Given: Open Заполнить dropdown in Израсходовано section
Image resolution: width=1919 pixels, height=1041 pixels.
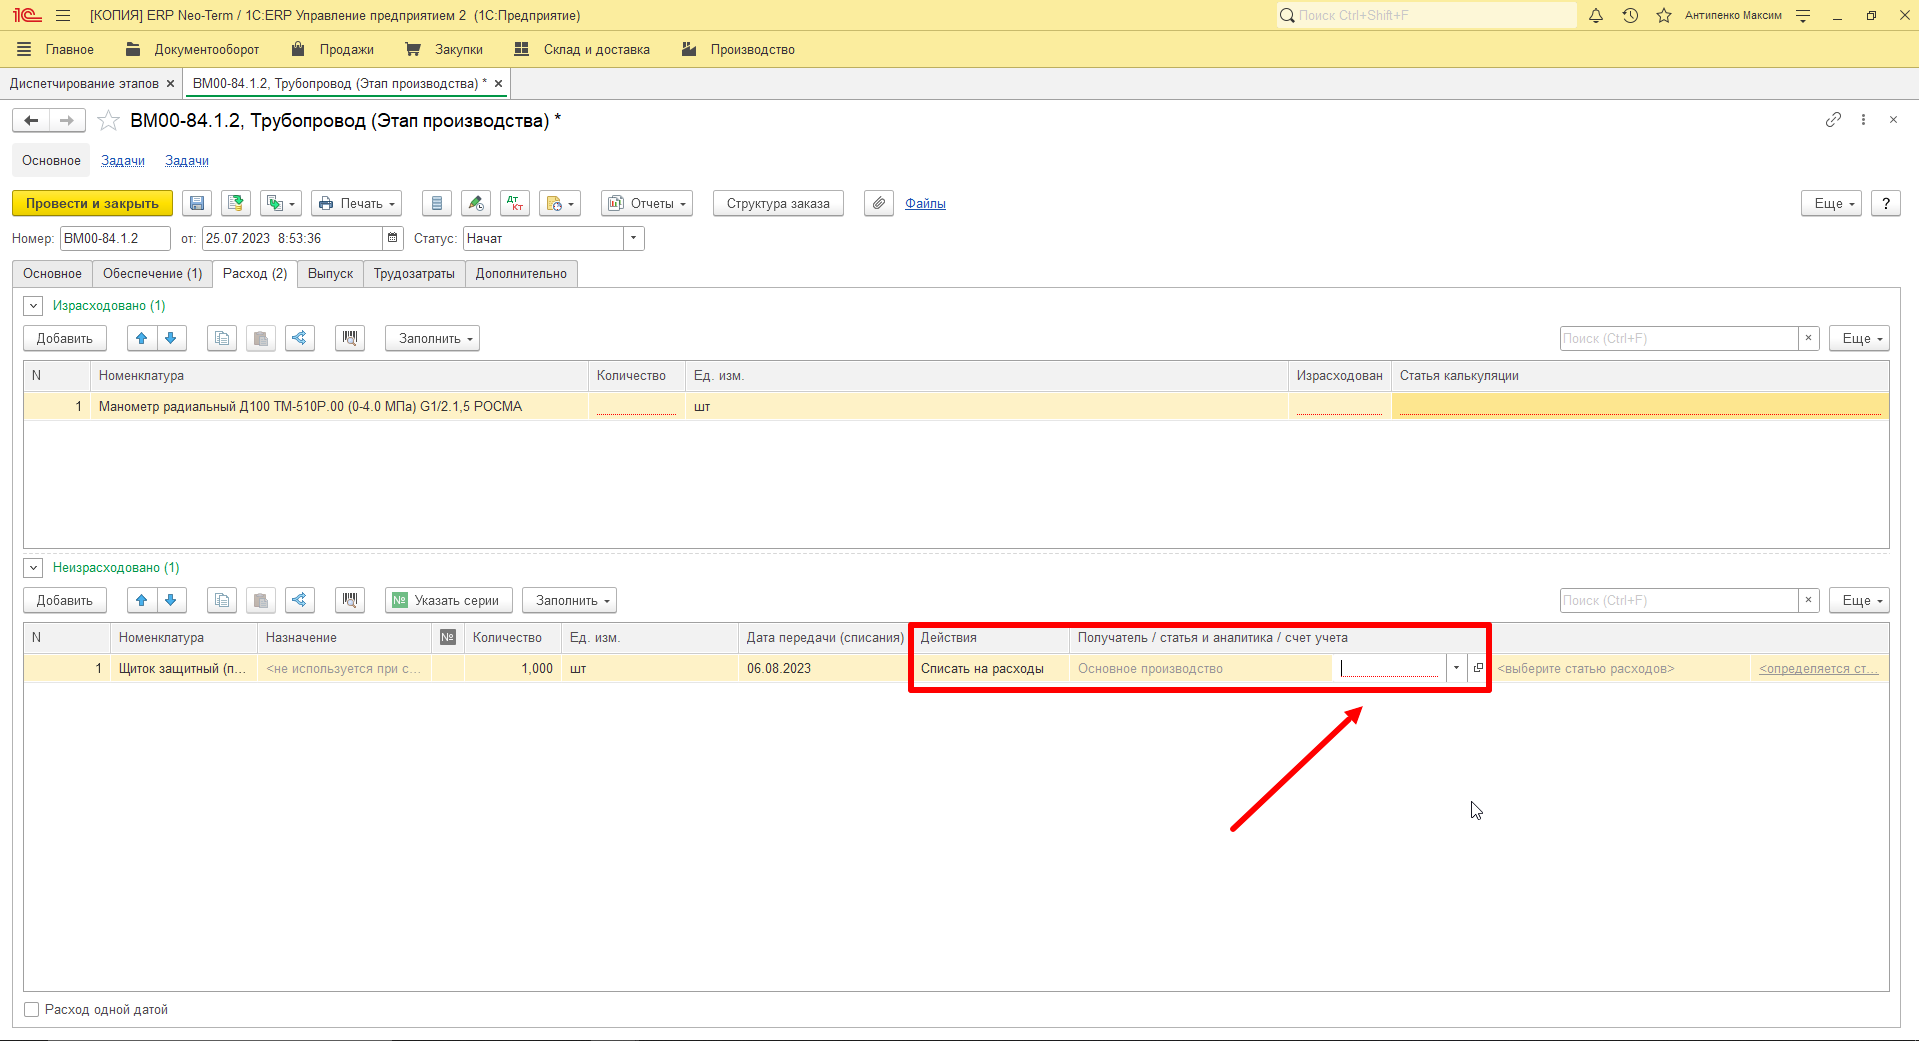Looking at the screenshot, I should coord(432,338).
